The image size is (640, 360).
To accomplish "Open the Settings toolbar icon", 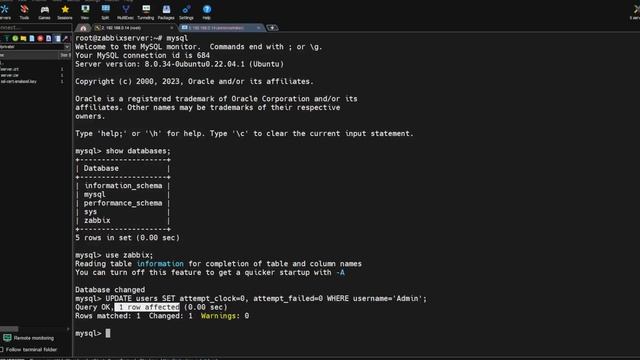I will point(186,12).
